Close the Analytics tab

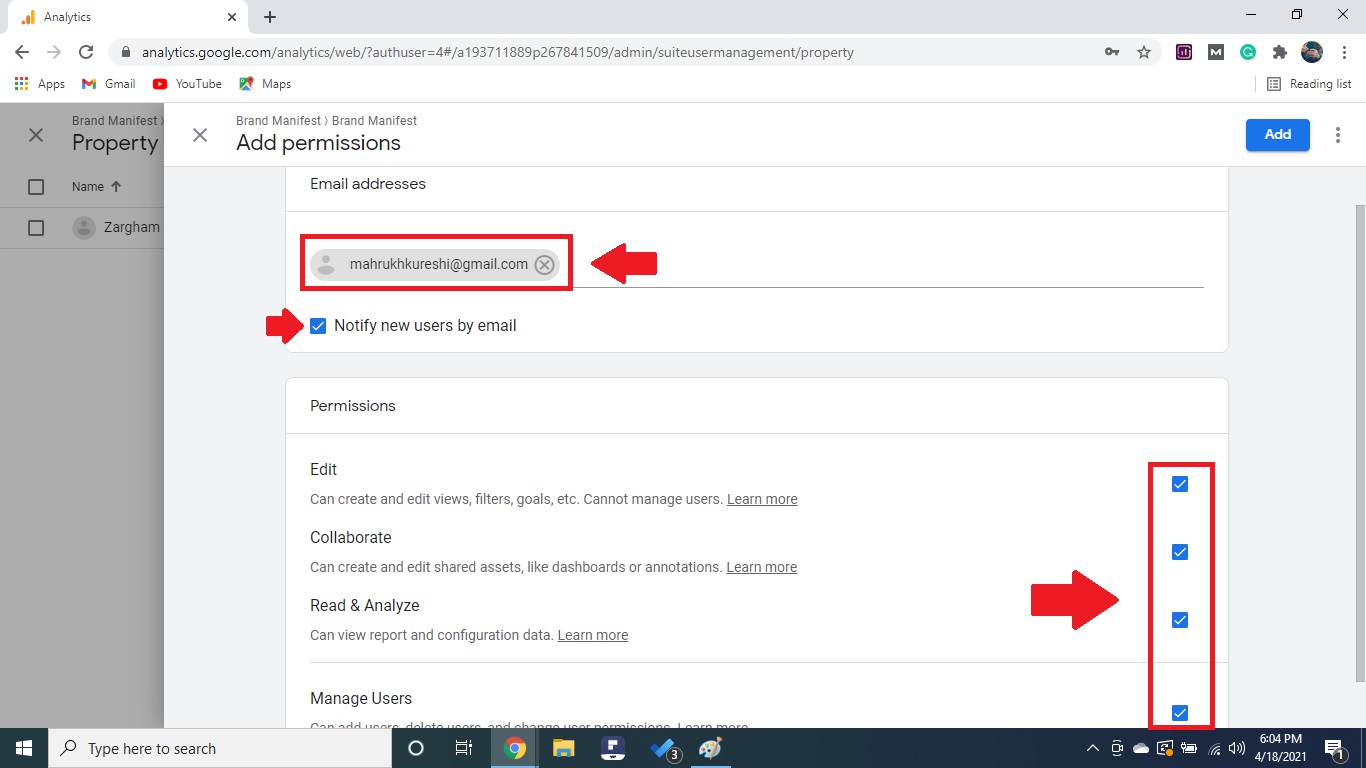pyautogui.click(x=232, y=17)
